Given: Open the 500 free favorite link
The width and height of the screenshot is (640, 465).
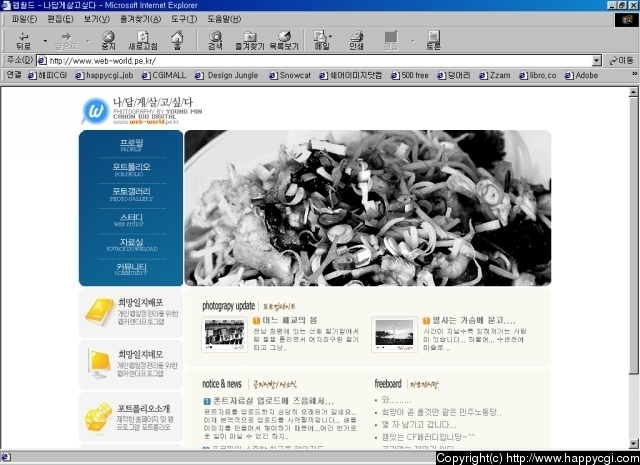Looking at the screenshot, I should pos(410,75).
